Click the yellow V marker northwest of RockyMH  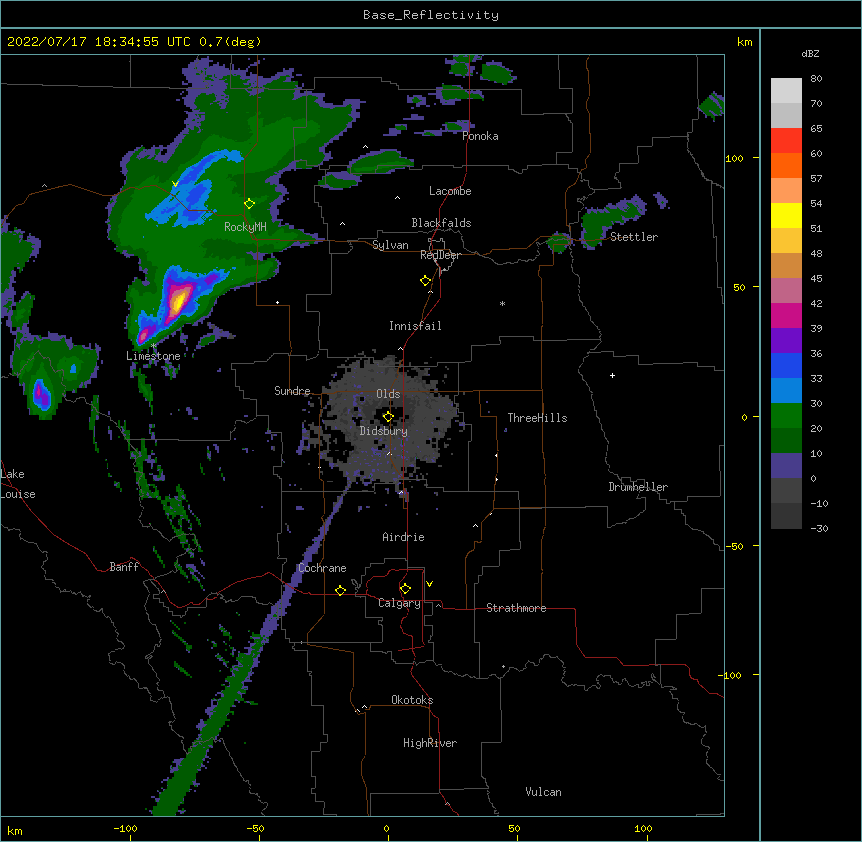coord(175,184)
